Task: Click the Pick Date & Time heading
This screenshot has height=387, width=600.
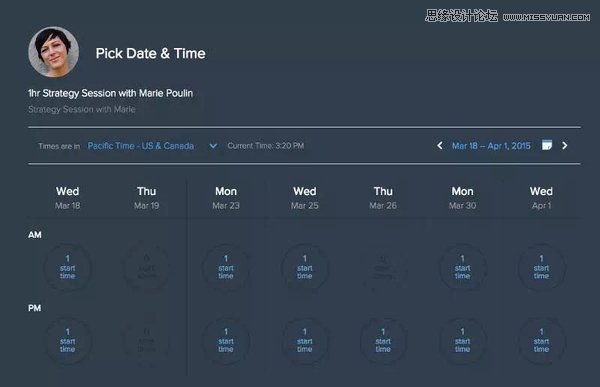Action: coord(150,53)
